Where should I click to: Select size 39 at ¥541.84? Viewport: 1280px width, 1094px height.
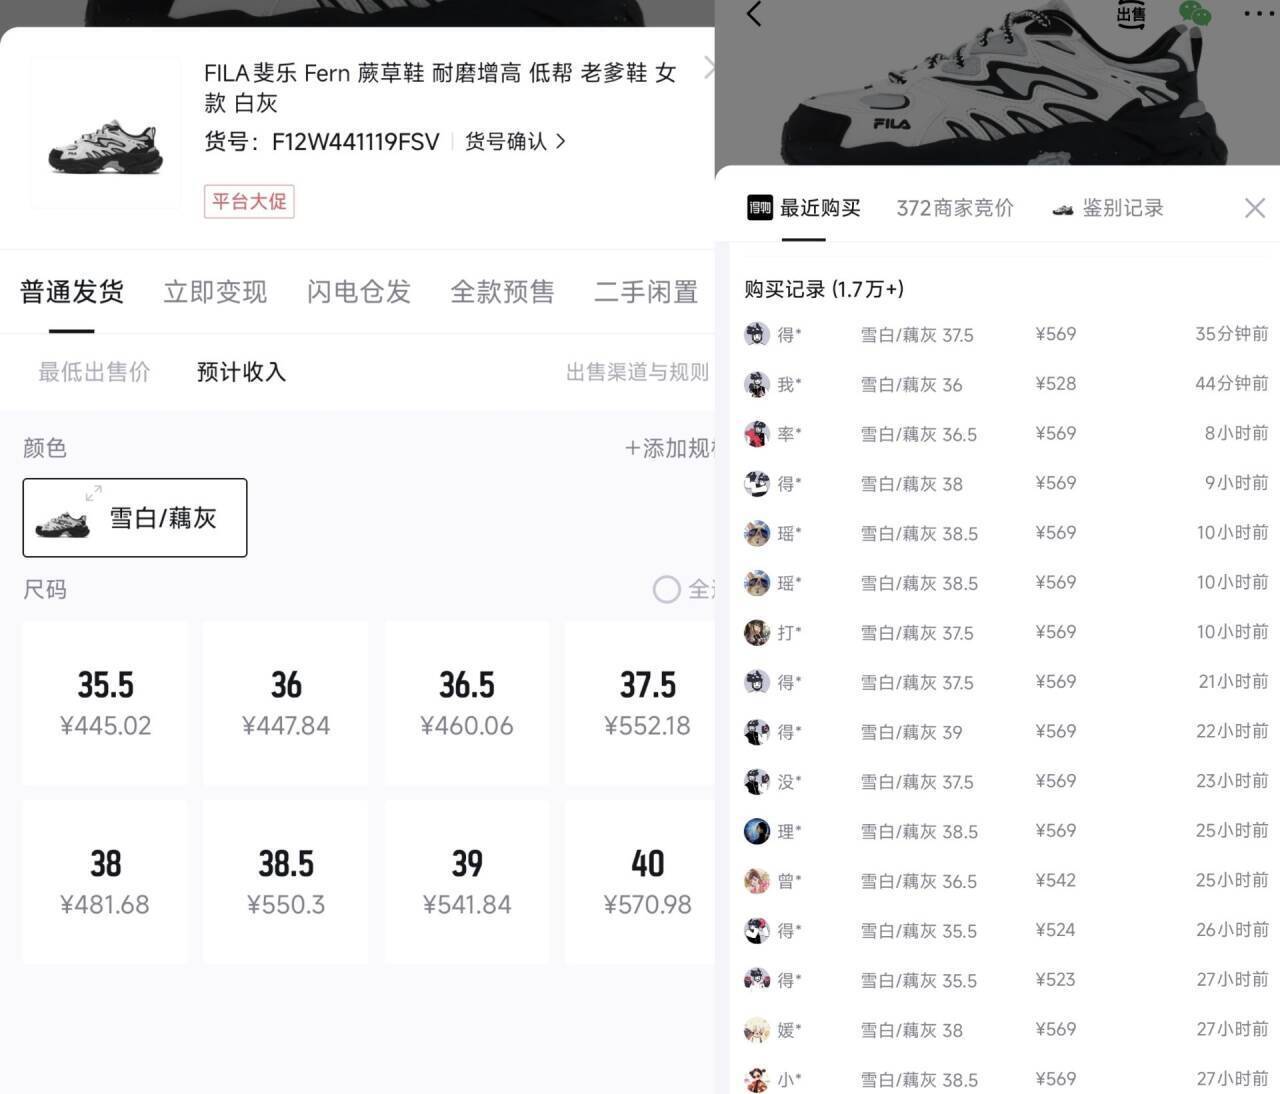pos(467,882)
